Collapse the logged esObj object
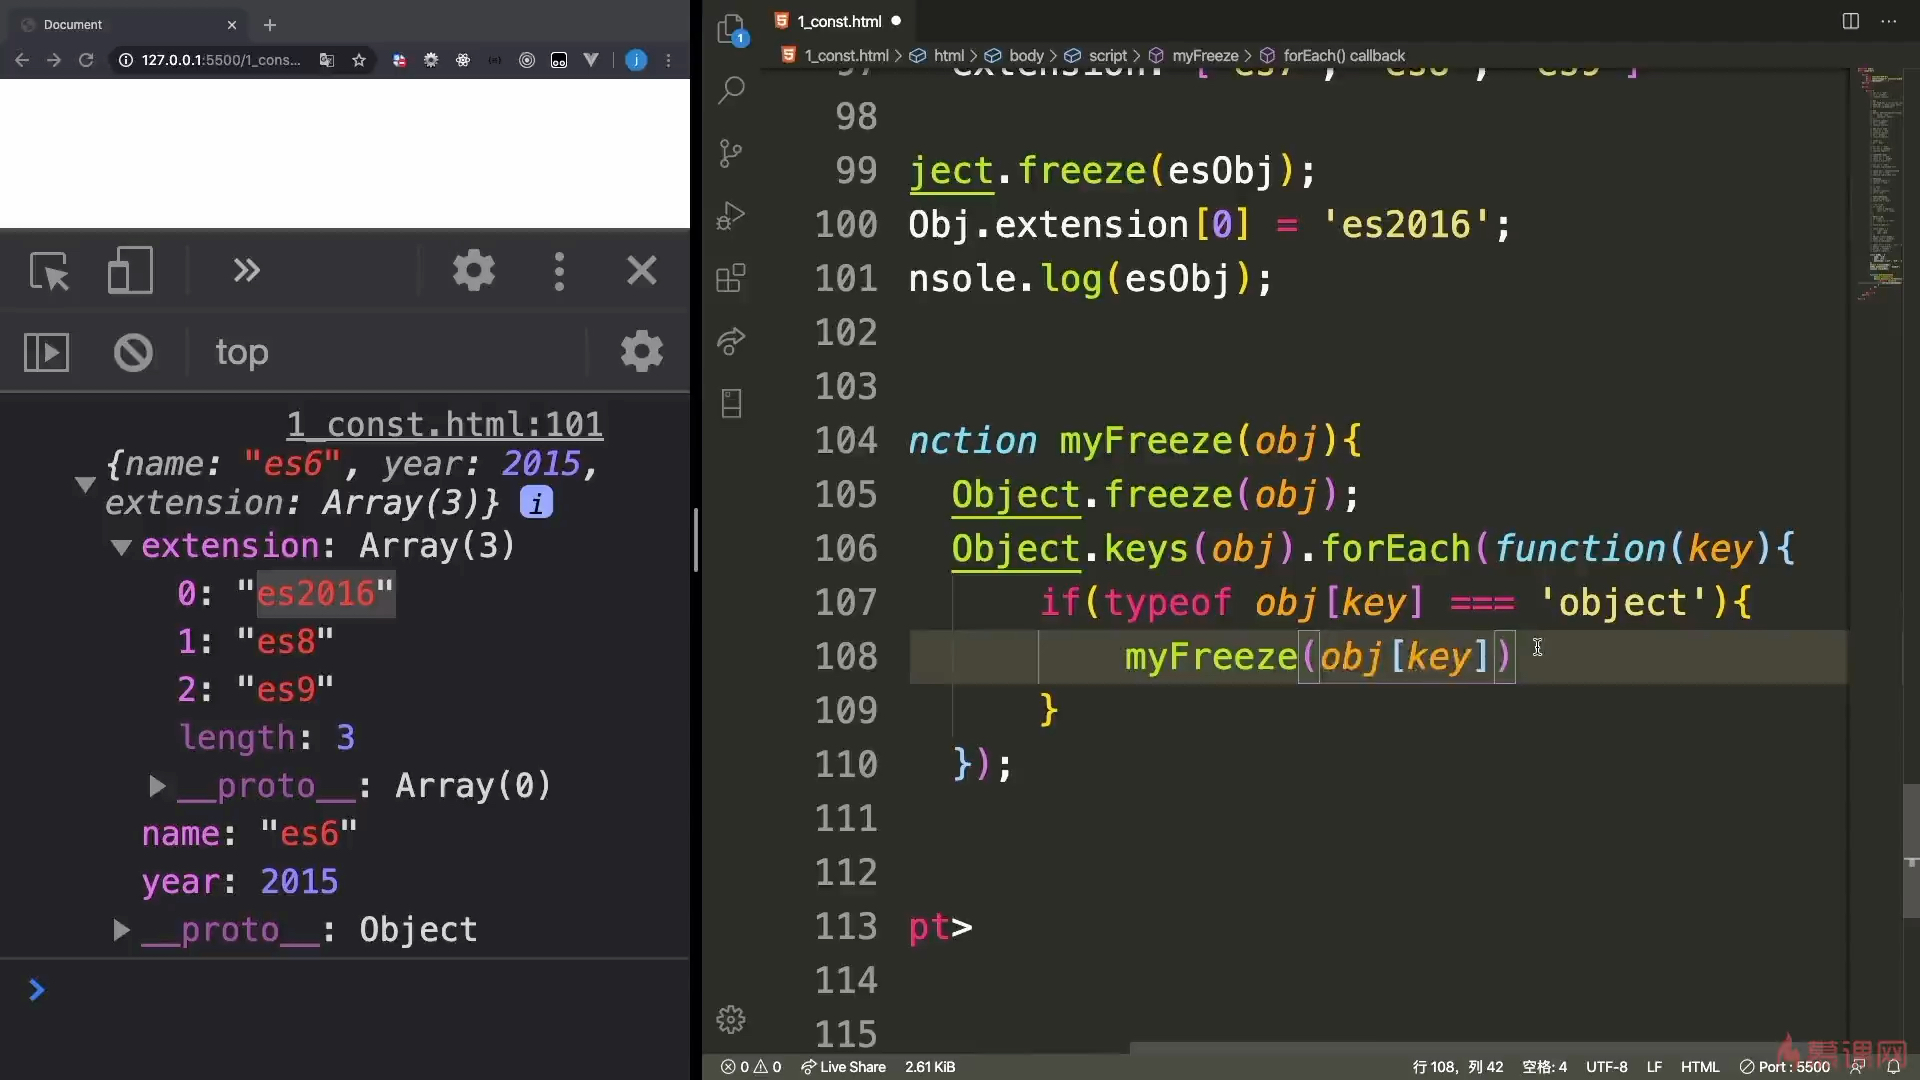 tap(85, 484)
